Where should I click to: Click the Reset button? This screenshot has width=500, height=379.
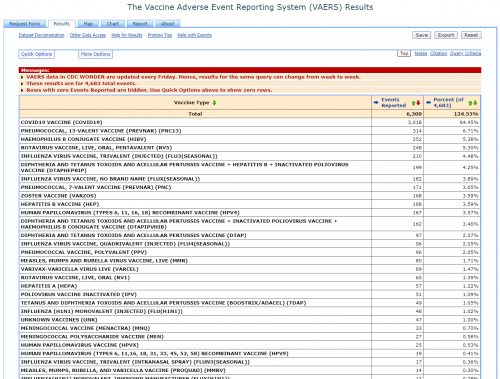tap(471, 35)
